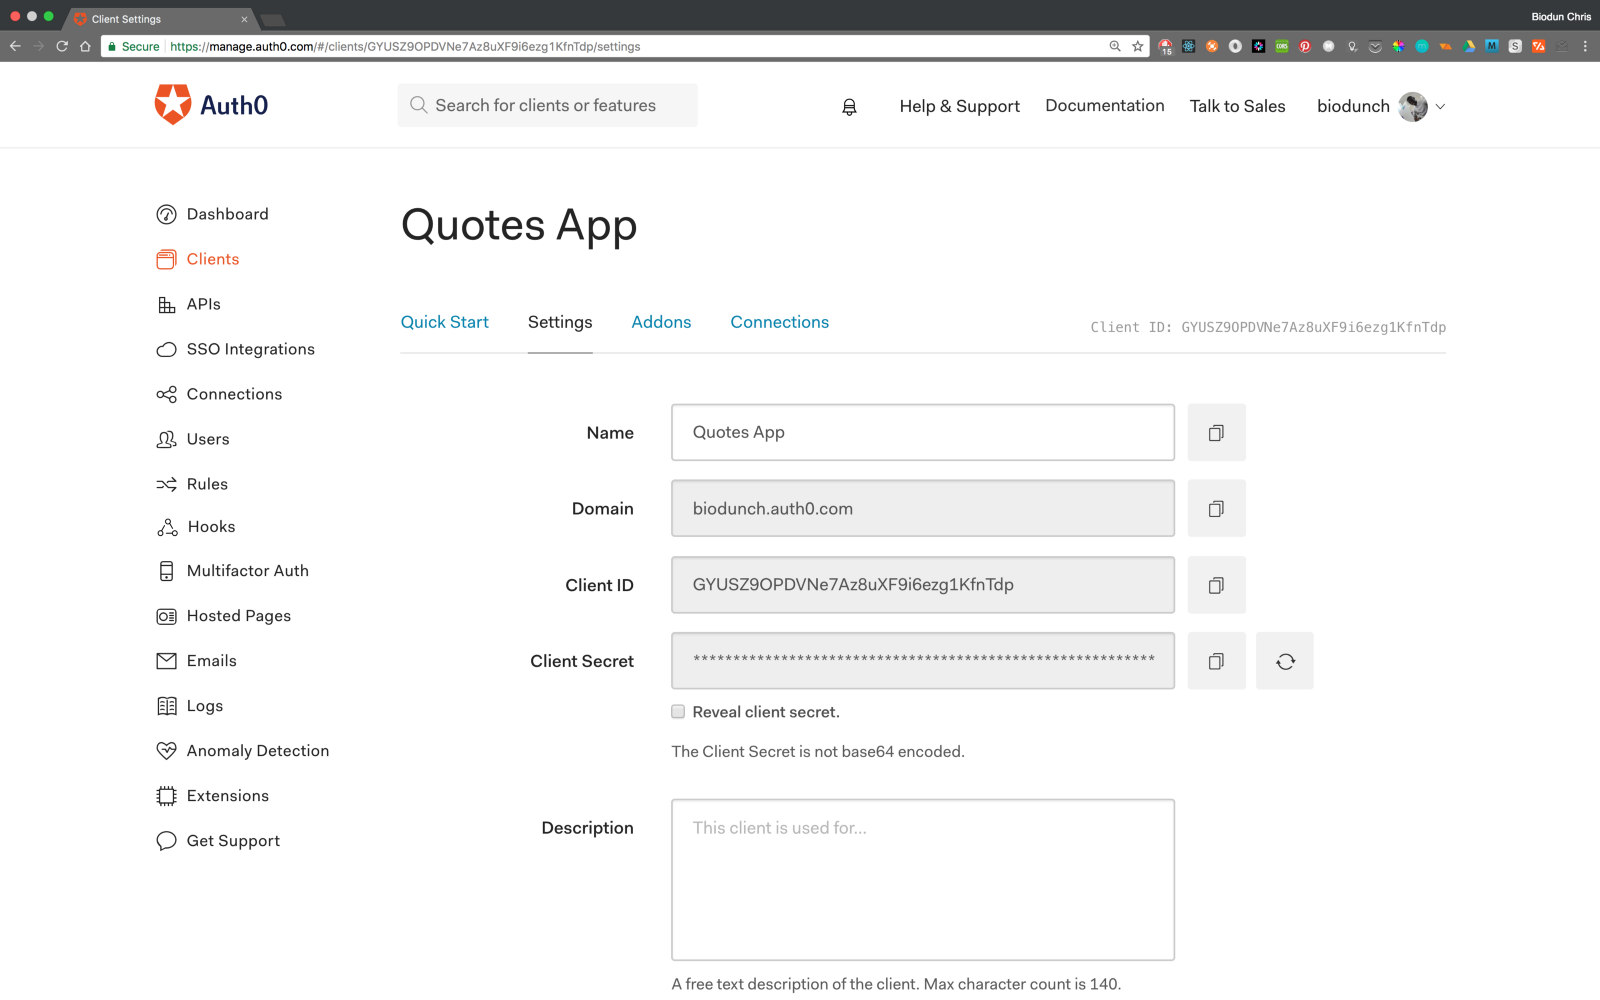Click the Domain field
The height and width of the screenshot is (1000, 1600).
click(x=923, y=509)
